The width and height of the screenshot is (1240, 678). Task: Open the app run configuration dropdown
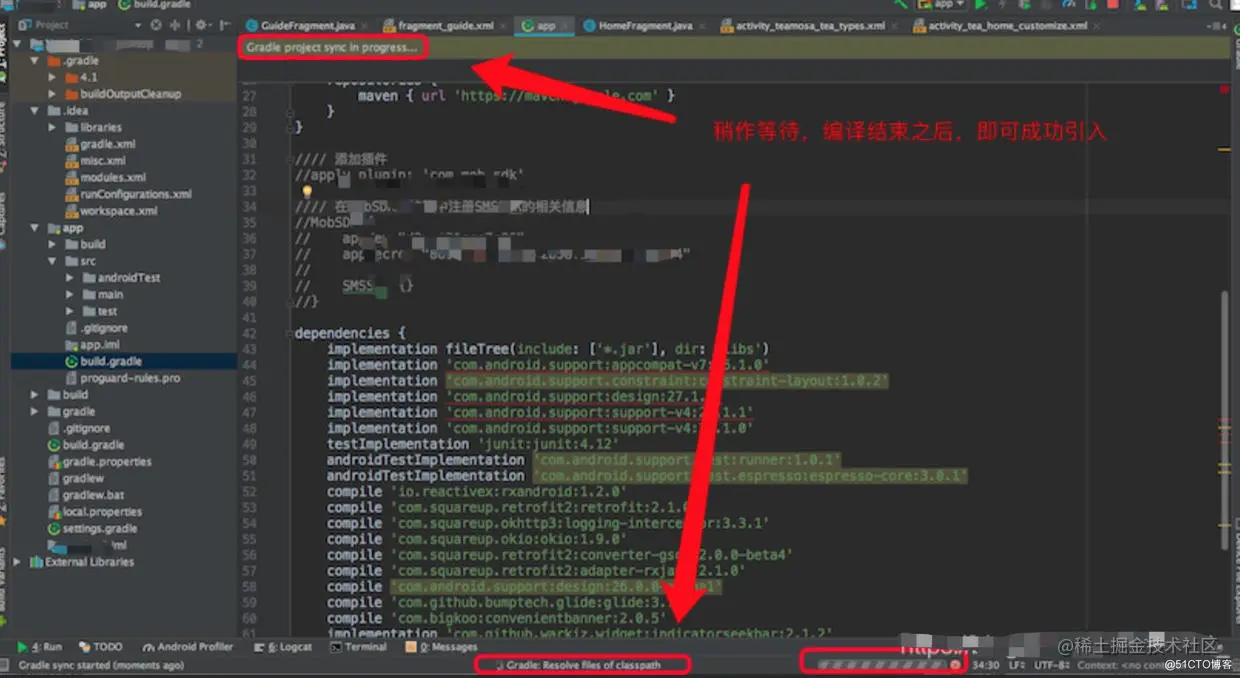click(x=943, y=4)
